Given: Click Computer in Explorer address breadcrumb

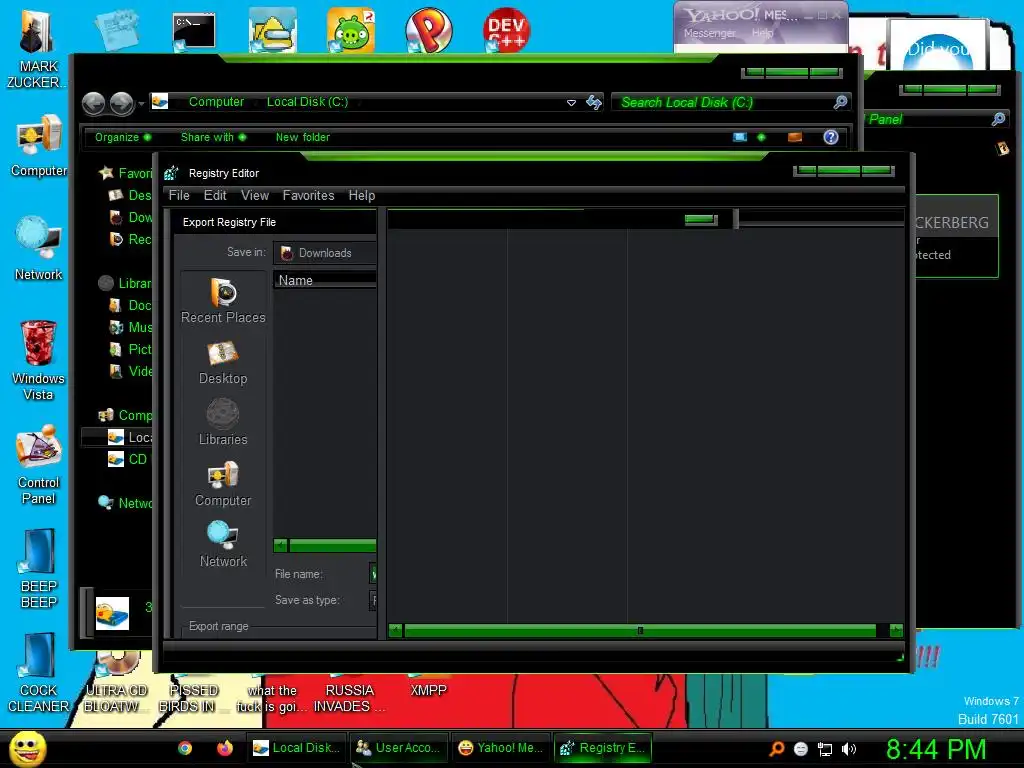Looking at the screenshot, I should tap(216, 102).
